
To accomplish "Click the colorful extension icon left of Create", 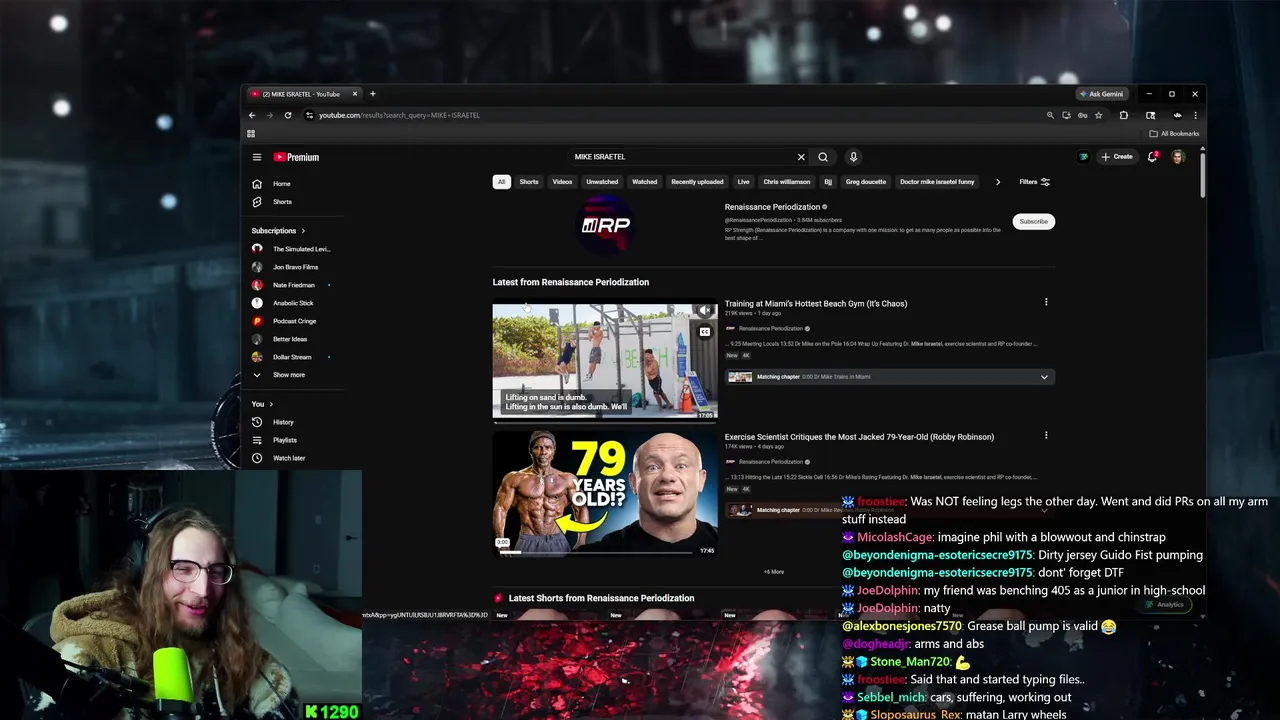I will [x=1083, y=157].
